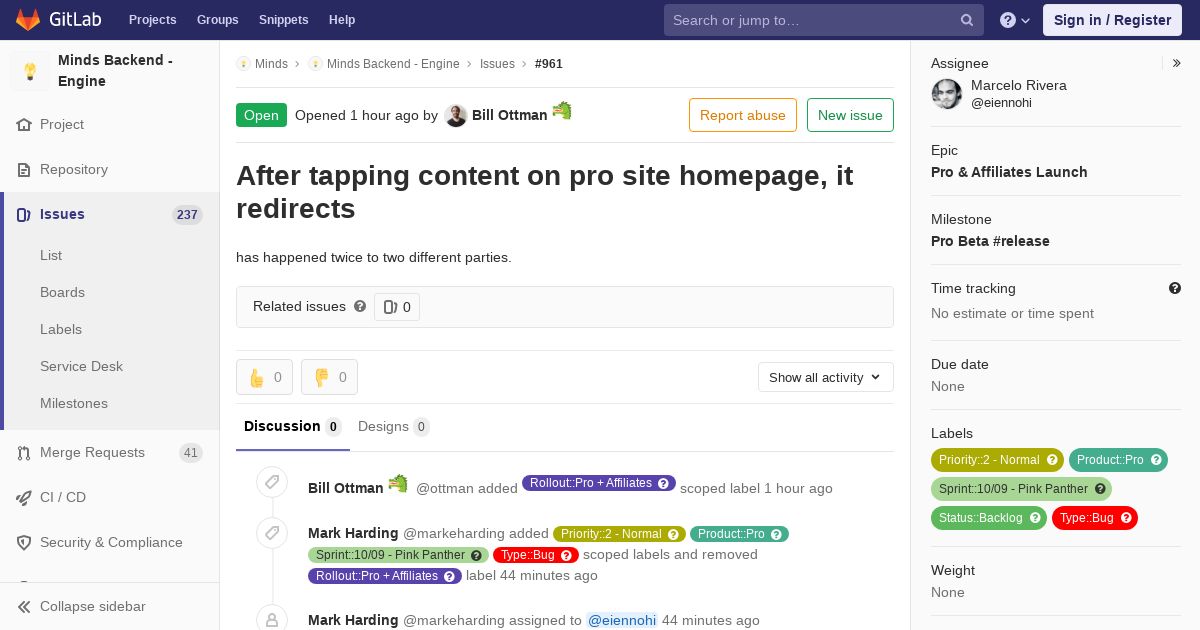Click the Issues icon in sidebar
Viewport: 1200px width, 630px height.
(x=24, y=215)
